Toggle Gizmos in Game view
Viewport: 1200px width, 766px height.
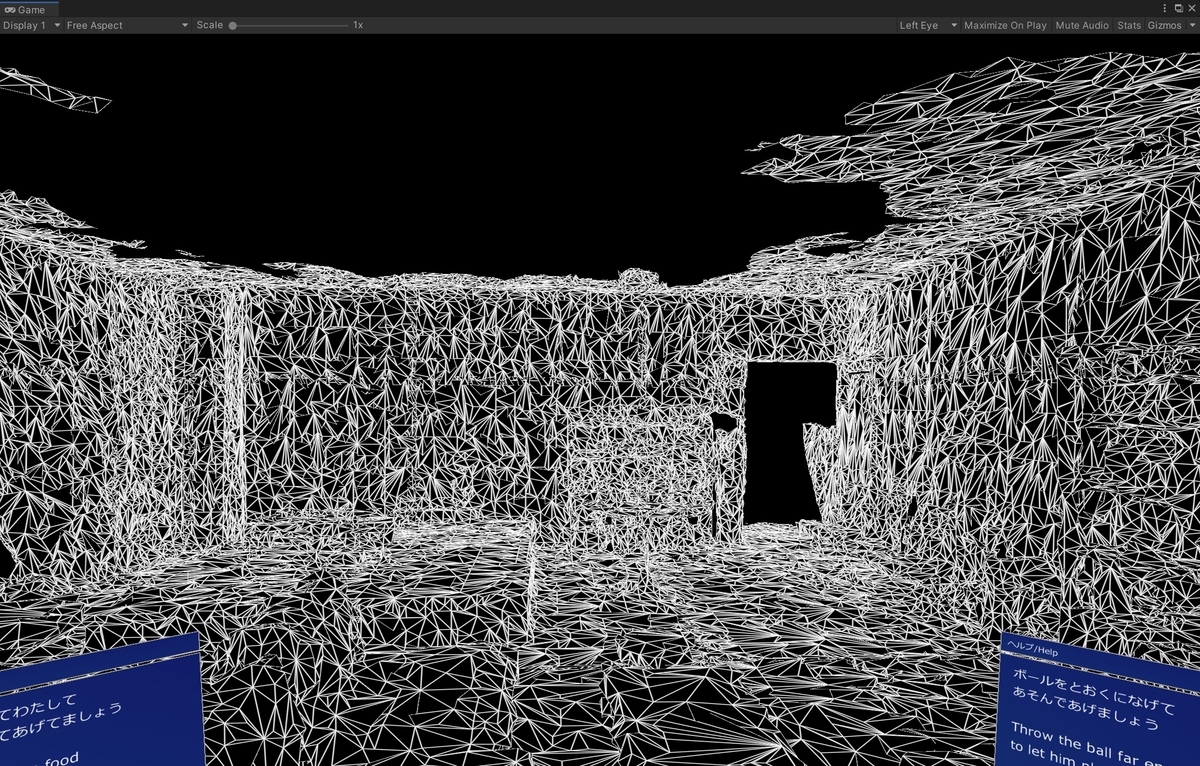point(1164,25)
